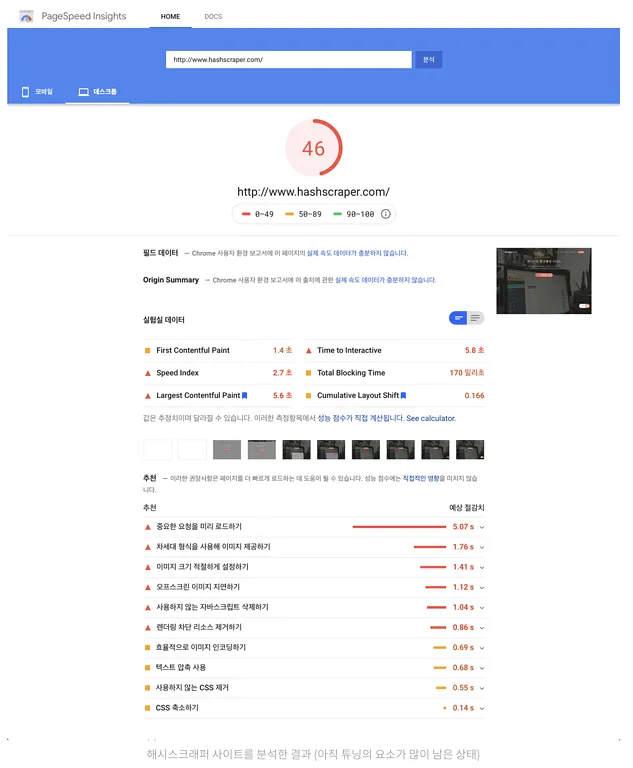Switch to the 모바일 mobile tab
Image resolution: width=633 pixels, height=768 pixels.
(37, 92)
